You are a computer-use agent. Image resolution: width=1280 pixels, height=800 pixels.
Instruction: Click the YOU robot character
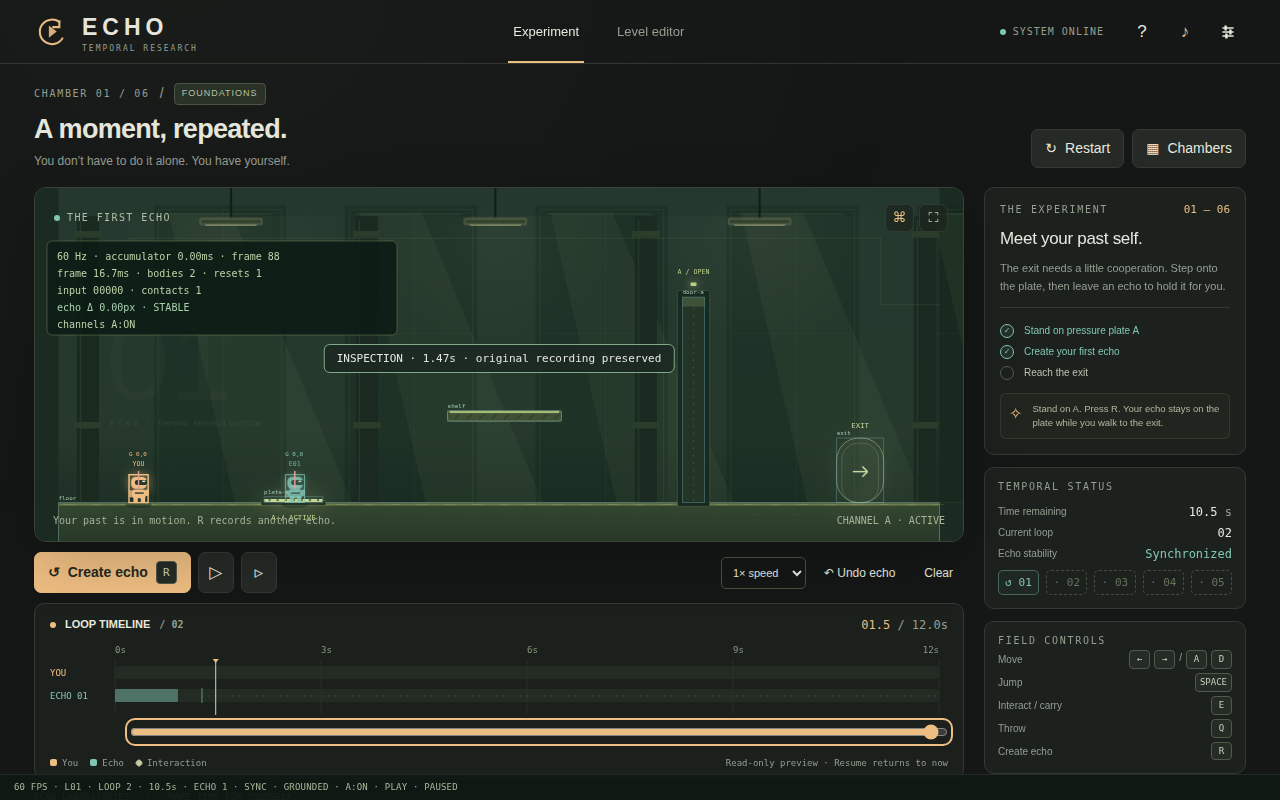pyautogui.click(x=138, y=488)
